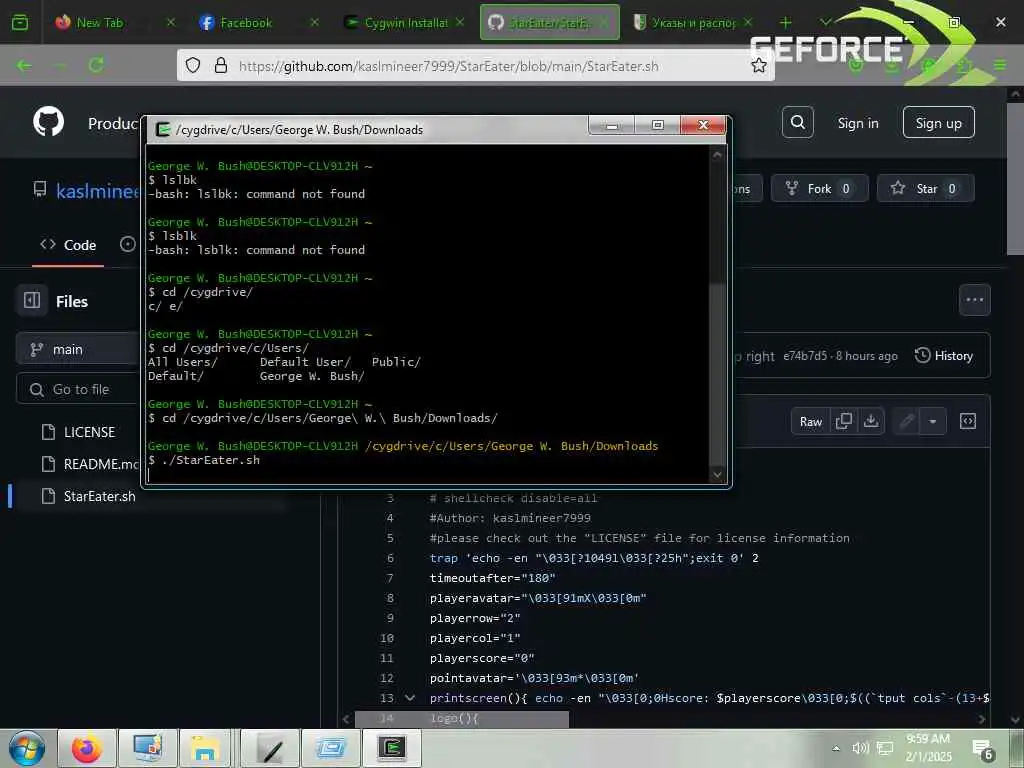Open the three-dots more options button

[974, 300]
